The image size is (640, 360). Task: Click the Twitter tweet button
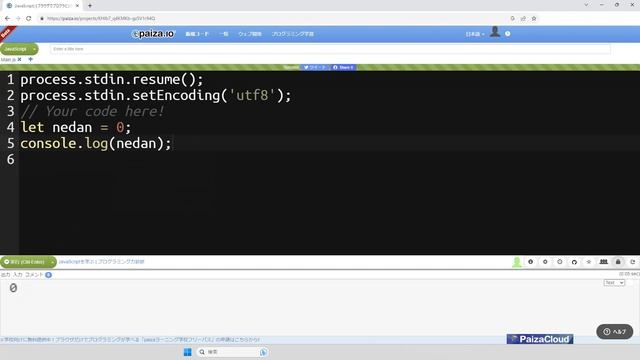(315, 67)
